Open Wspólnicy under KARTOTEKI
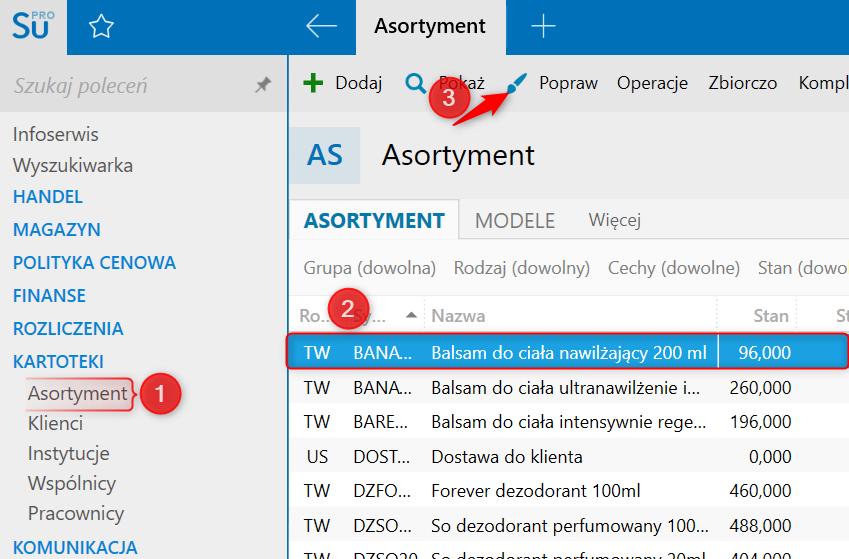This screenshot has height=559, width=849. point(71,483)
